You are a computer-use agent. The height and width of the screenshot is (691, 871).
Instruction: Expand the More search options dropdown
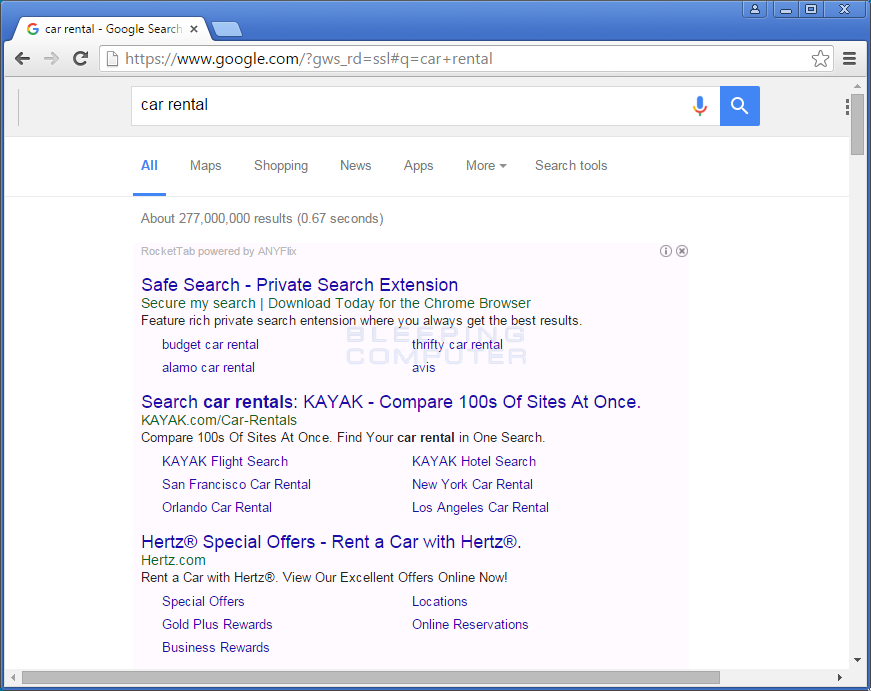486,166
